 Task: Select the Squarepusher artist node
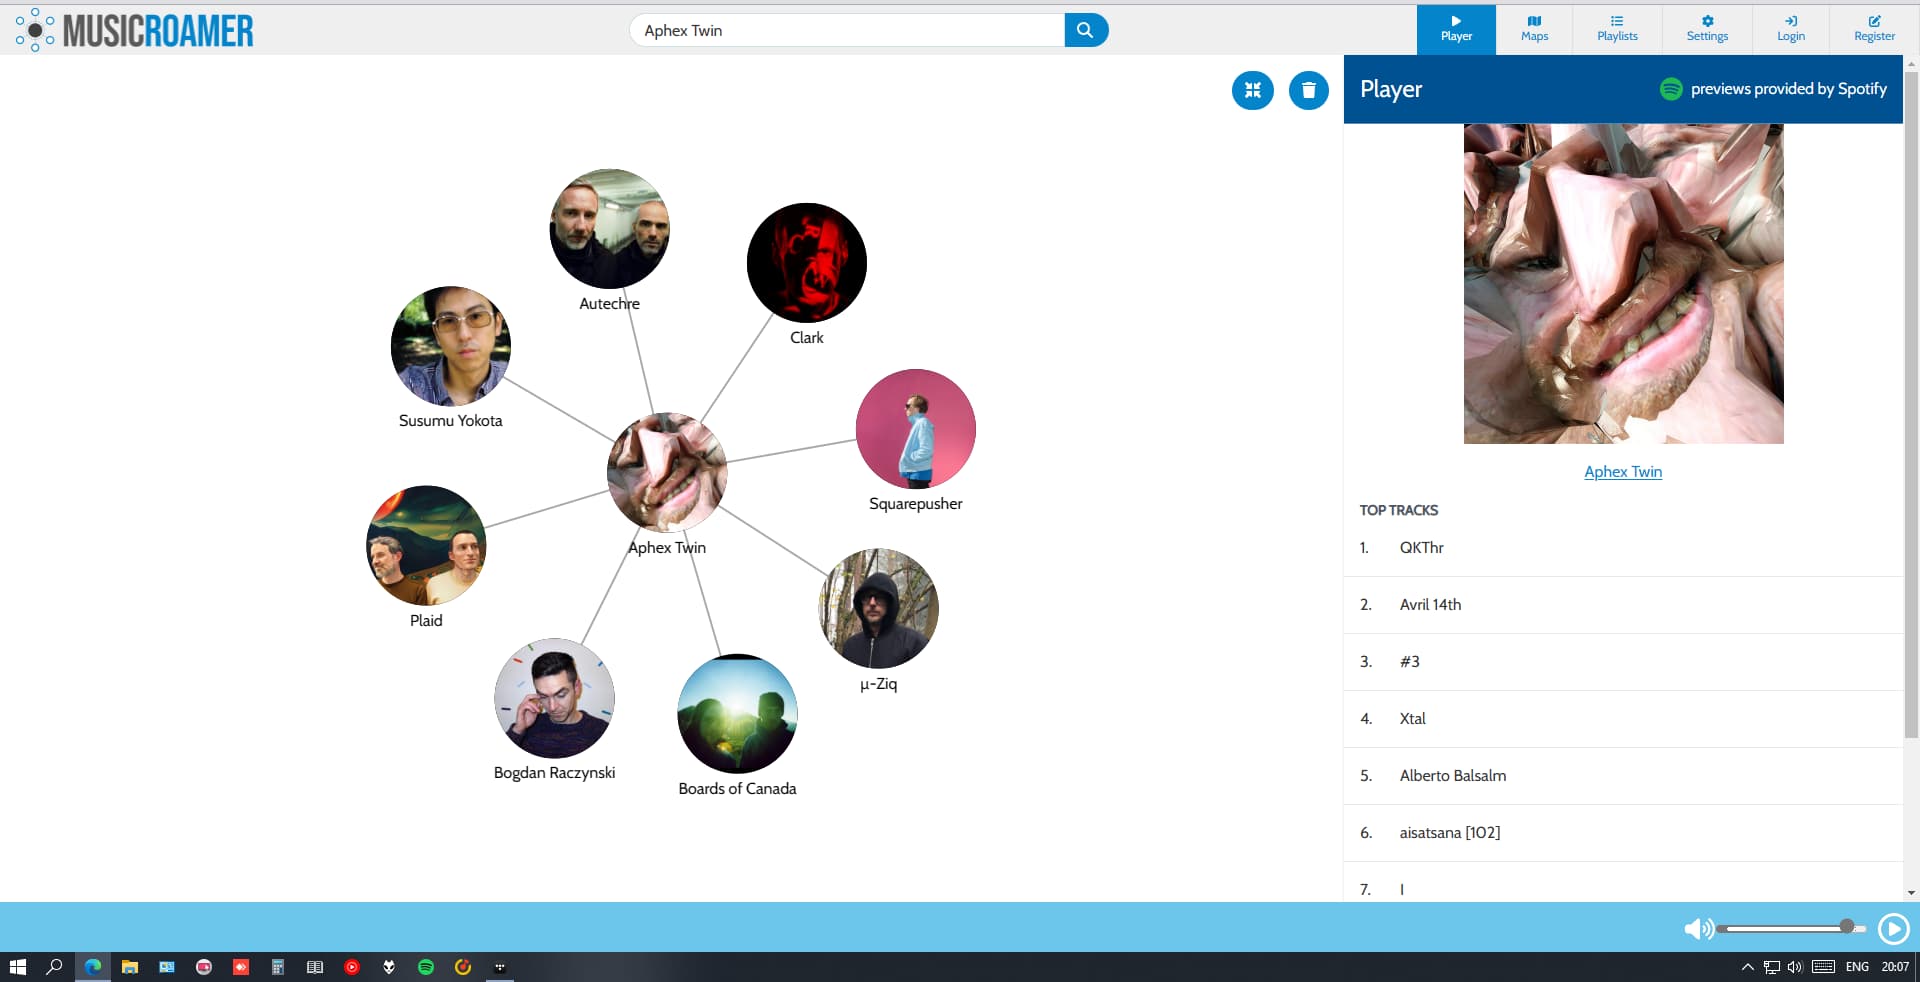[x=916, y=429]
